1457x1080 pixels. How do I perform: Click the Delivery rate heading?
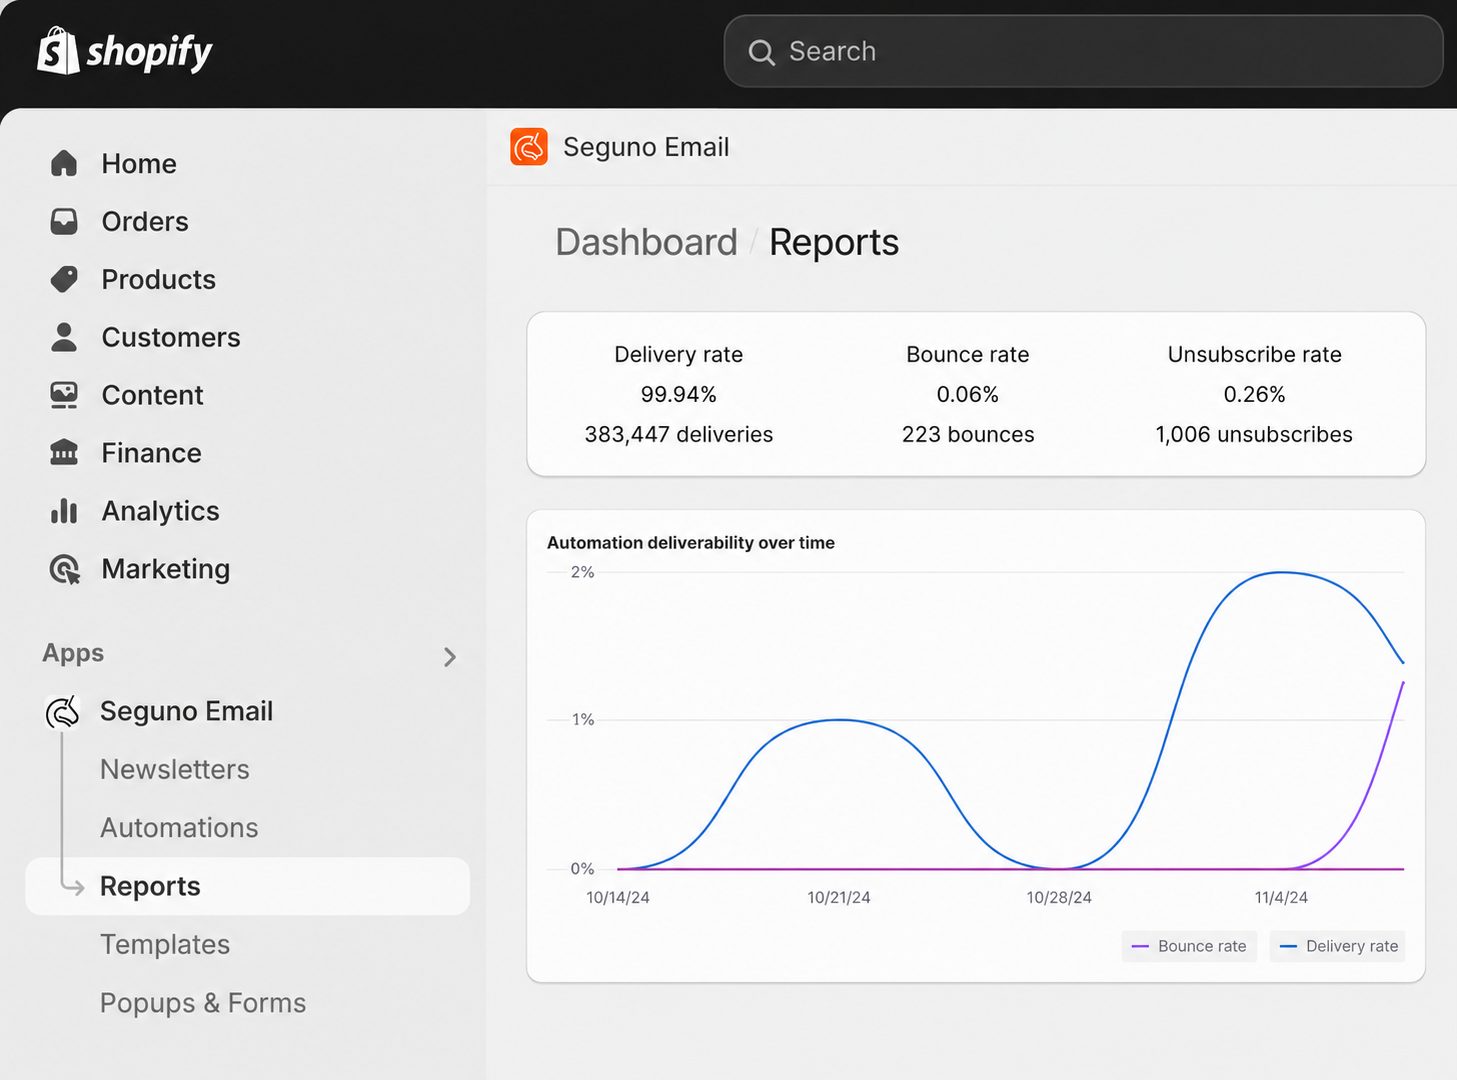click(x=679, y=354)
